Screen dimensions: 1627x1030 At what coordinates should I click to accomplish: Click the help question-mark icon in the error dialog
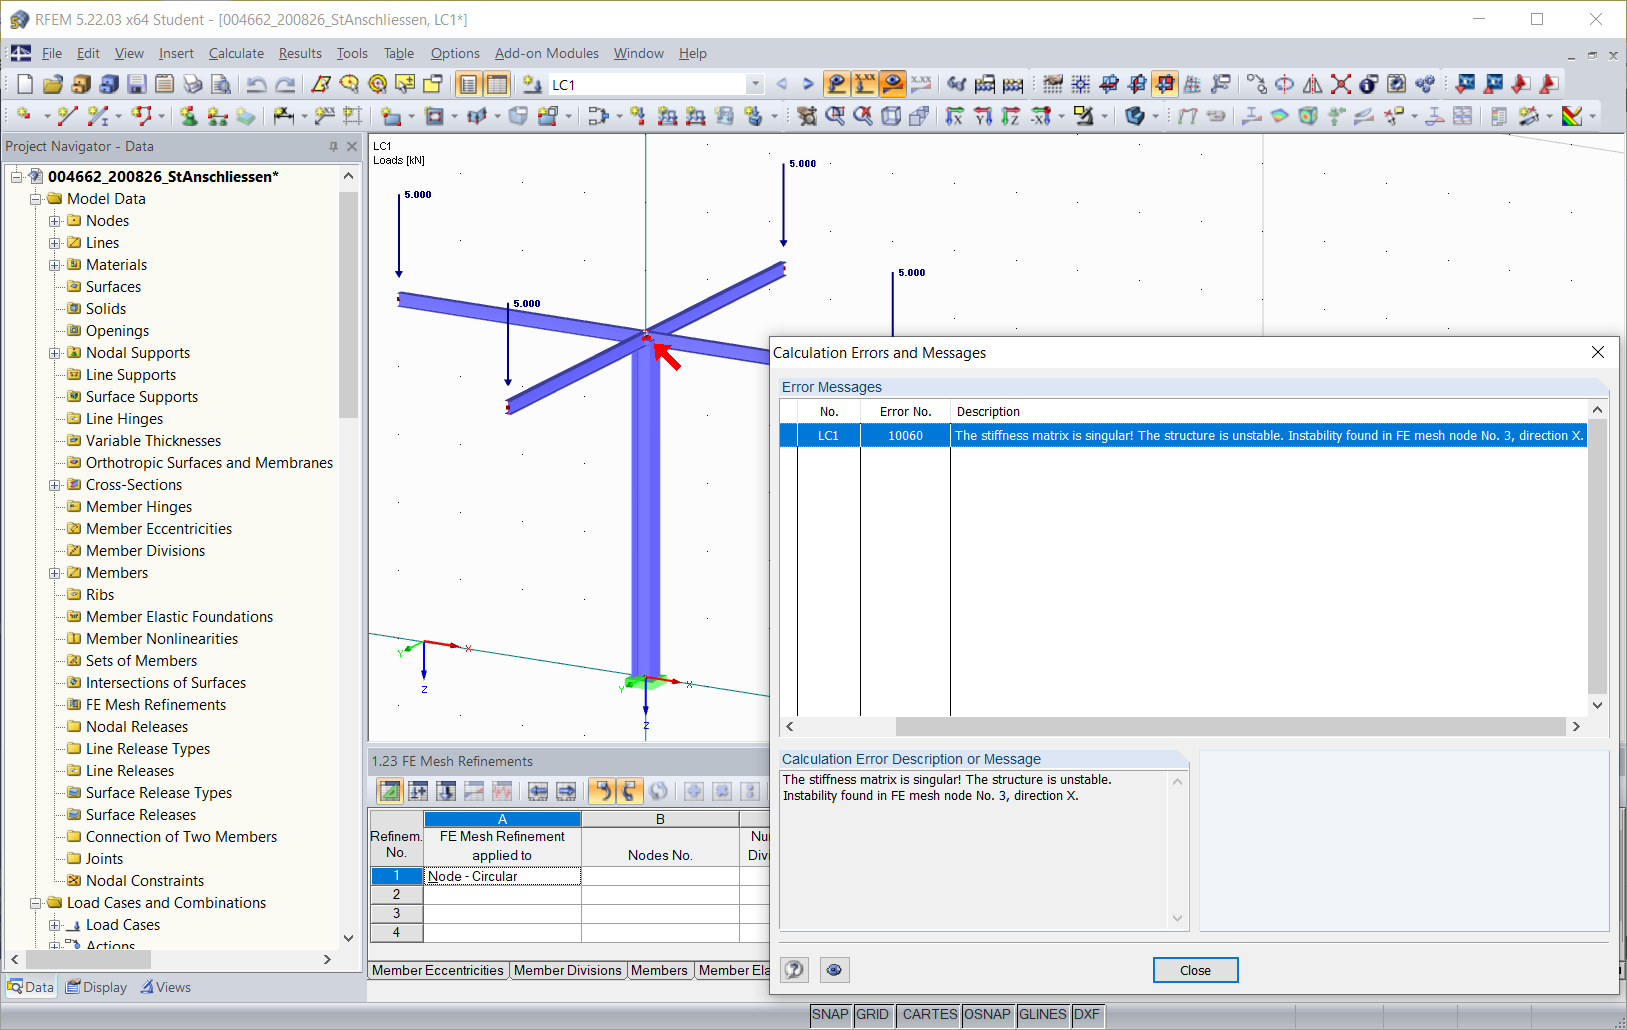794,970
